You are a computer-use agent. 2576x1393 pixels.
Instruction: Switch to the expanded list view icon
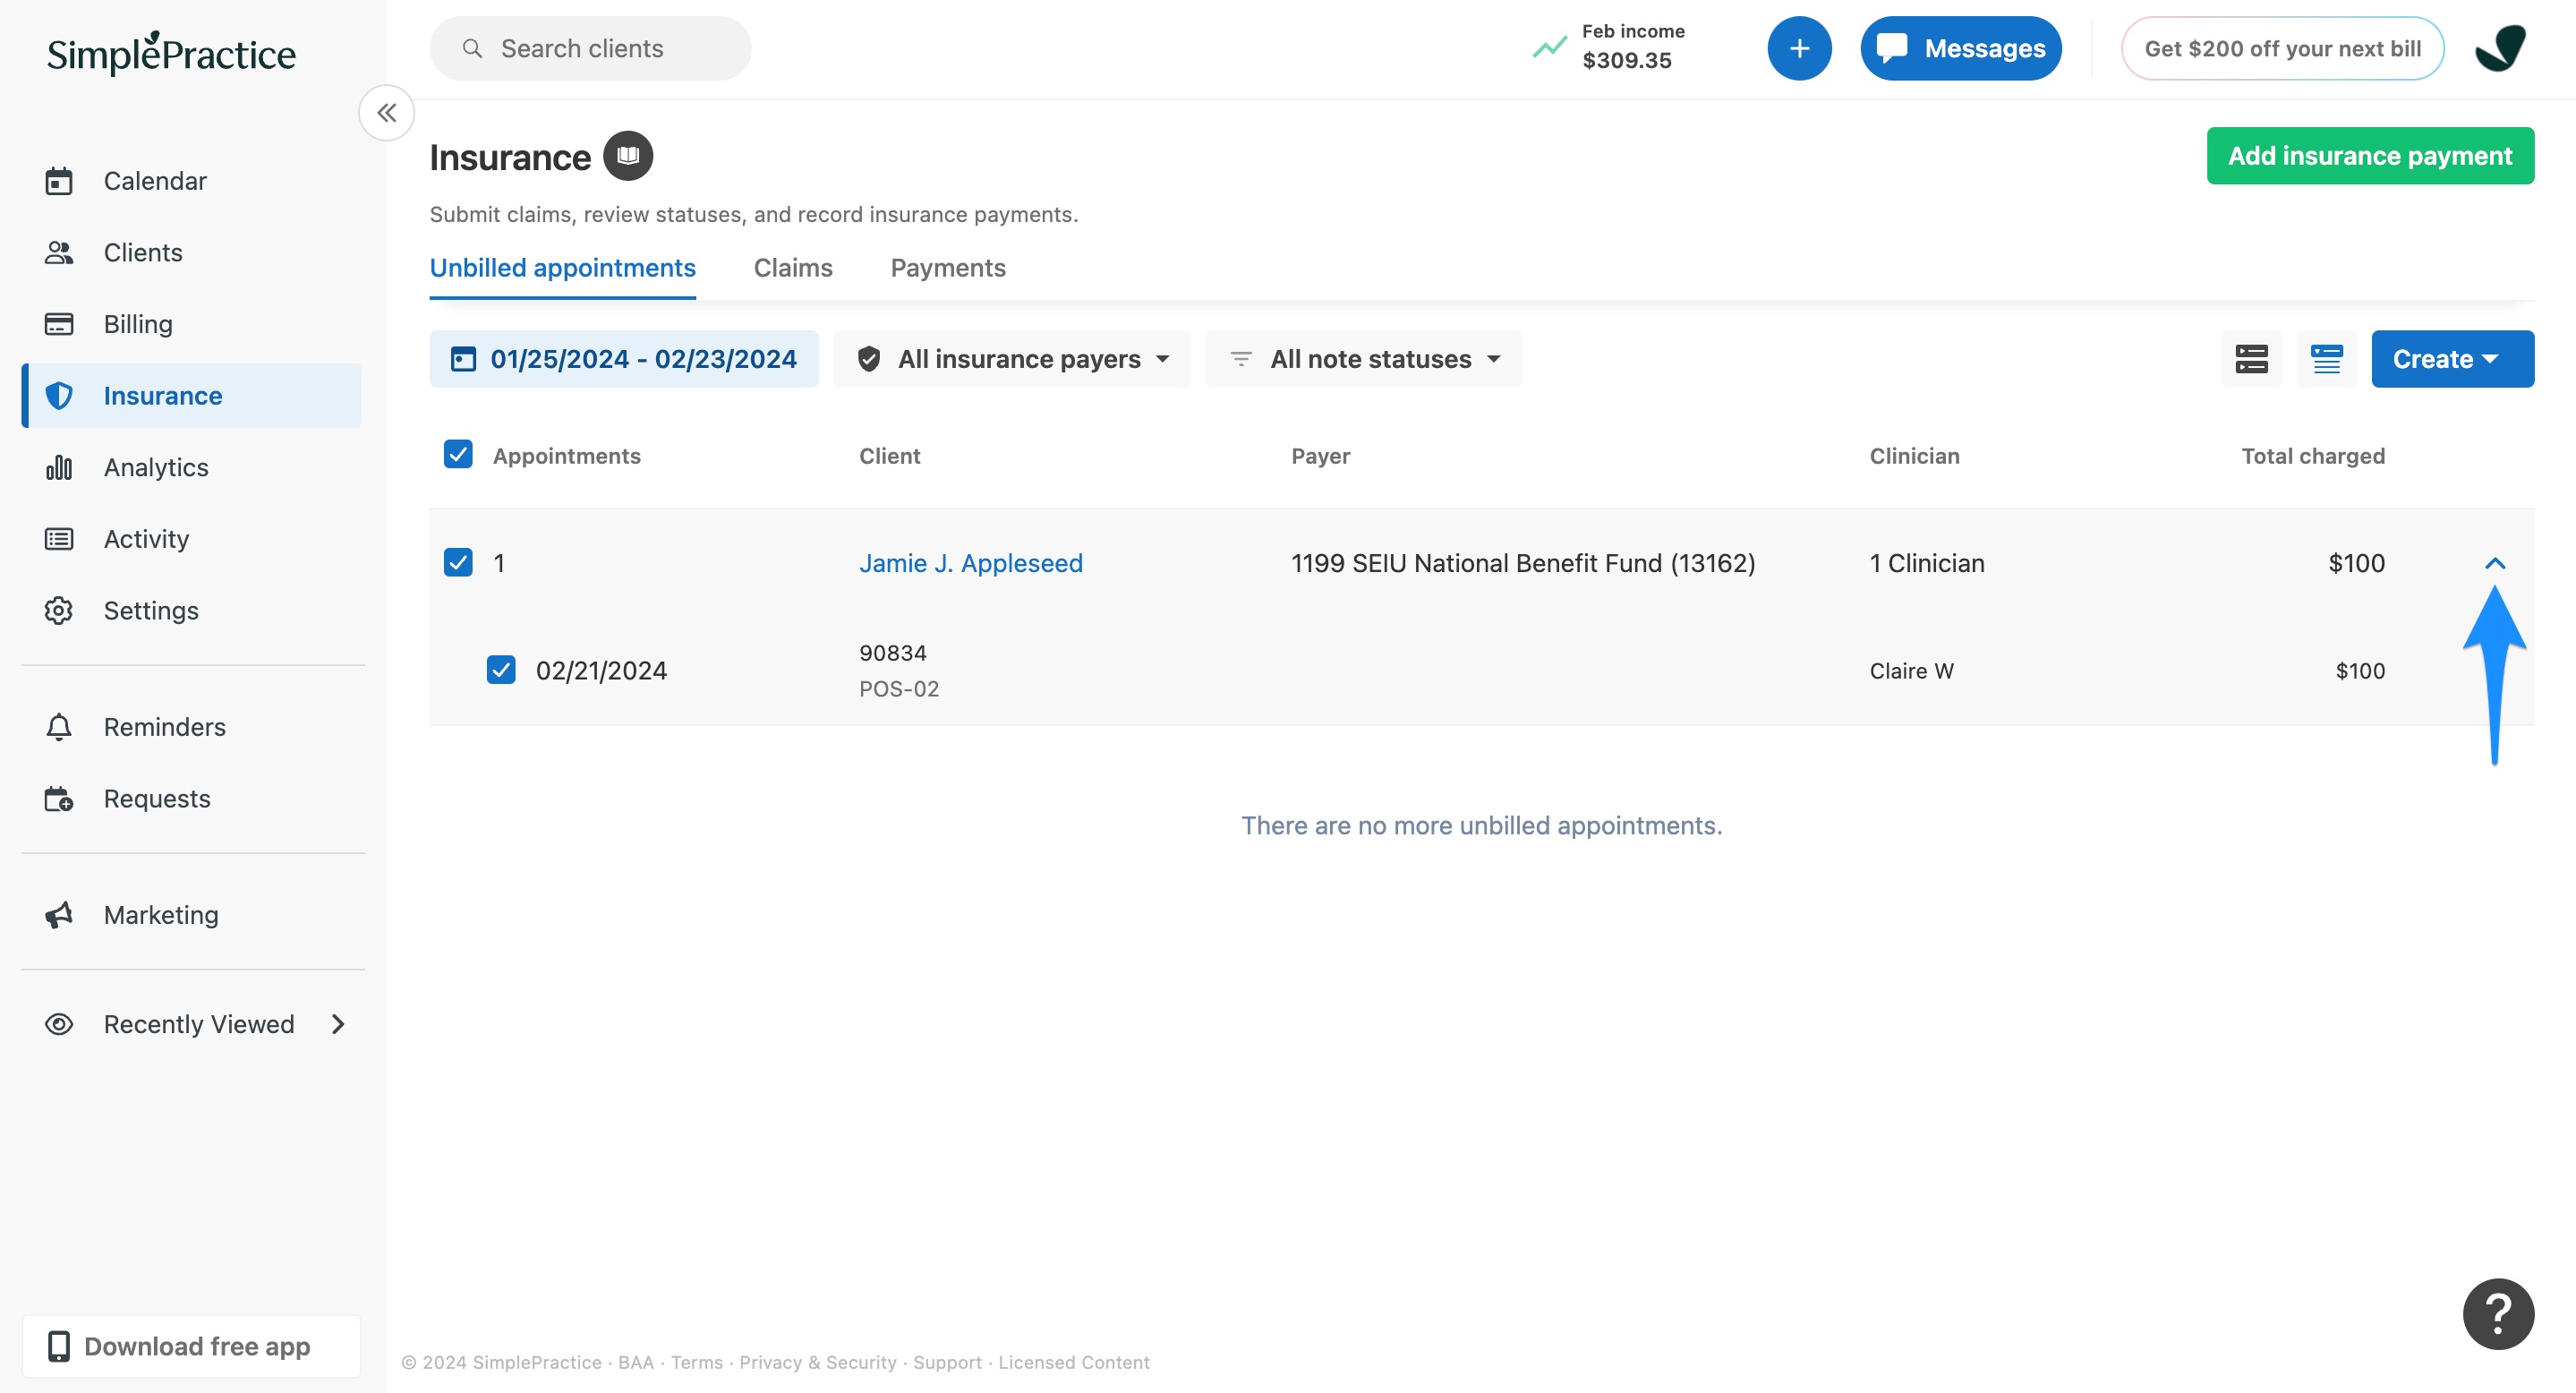click(2251, 359)
